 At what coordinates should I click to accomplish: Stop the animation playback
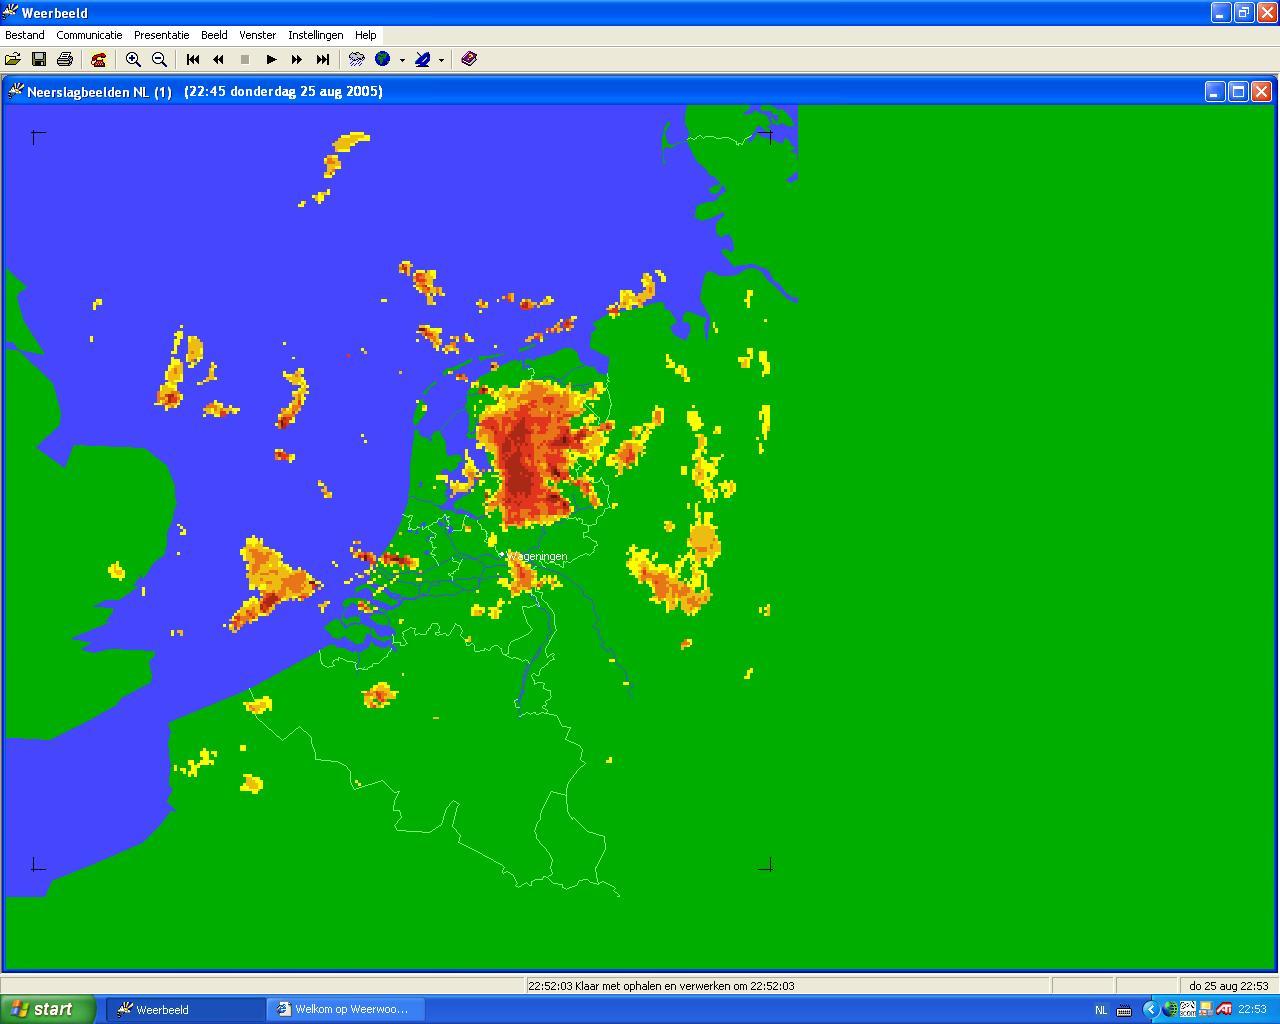pyautogui.click(x=245, y=59)
